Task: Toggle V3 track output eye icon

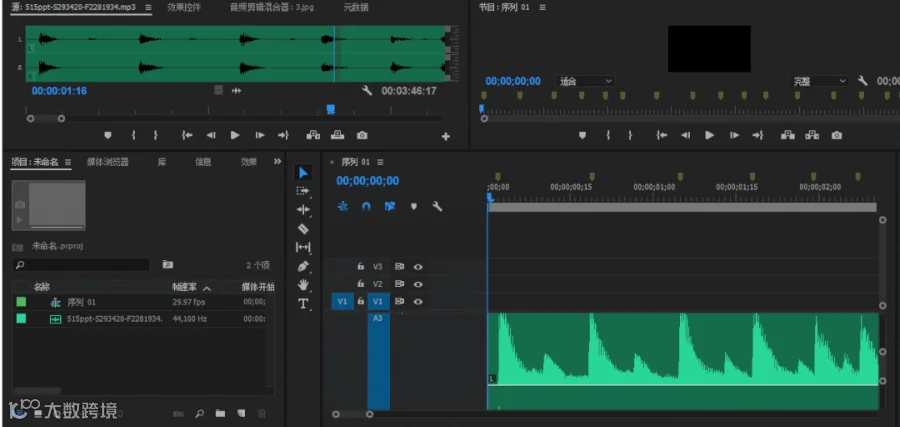Action: click(418, 267)
